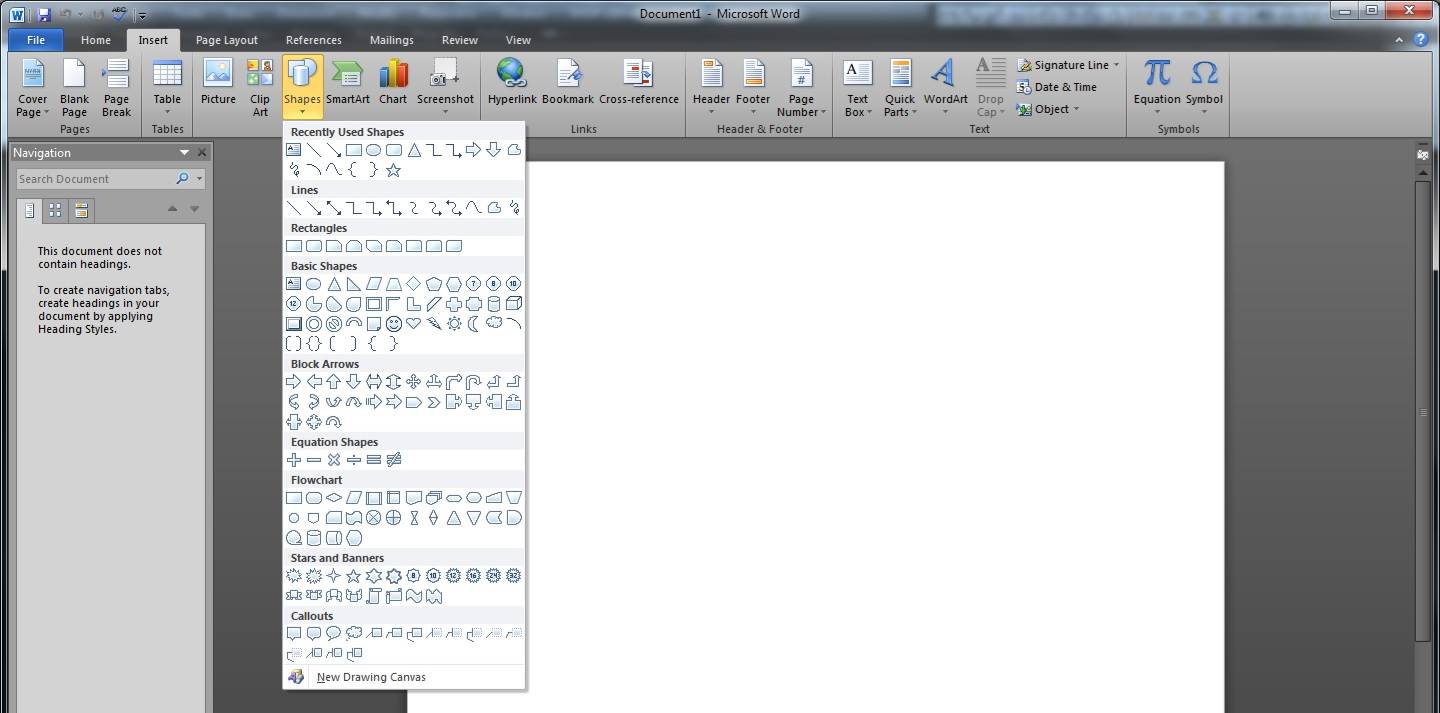The image size is (1440, 713).
Task: Open the WordArt gallery
Action: click(945, 88)
